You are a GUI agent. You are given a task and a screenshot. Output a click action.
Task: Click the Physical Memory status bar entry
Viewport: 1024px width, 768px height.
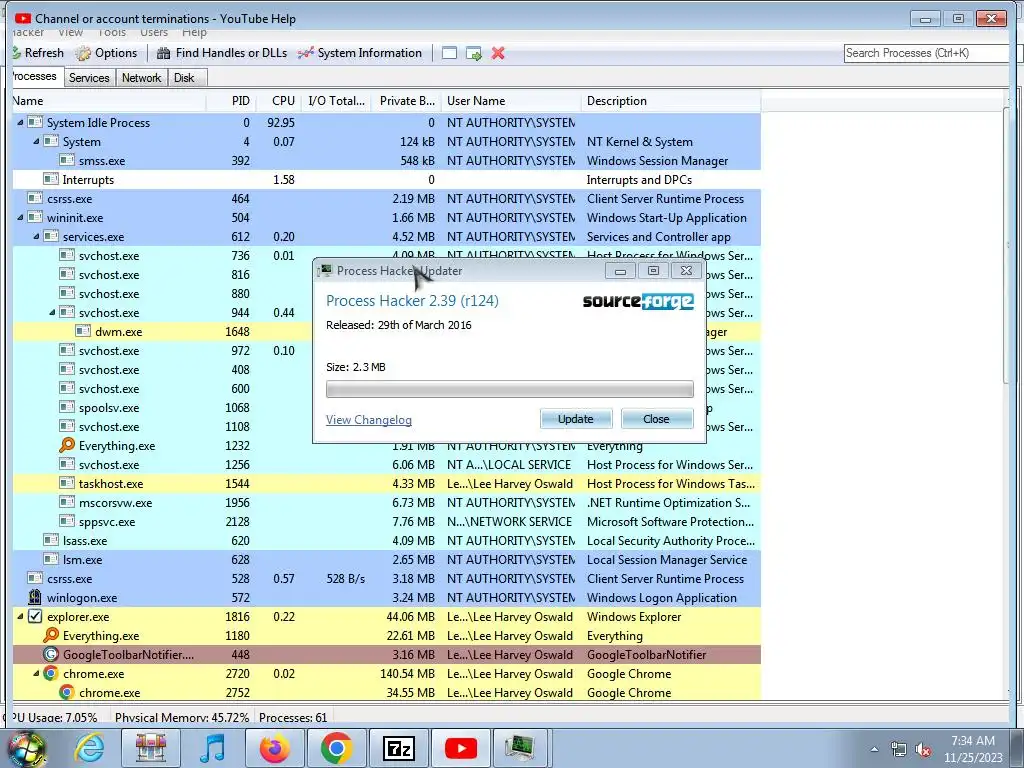click(182, 717)
